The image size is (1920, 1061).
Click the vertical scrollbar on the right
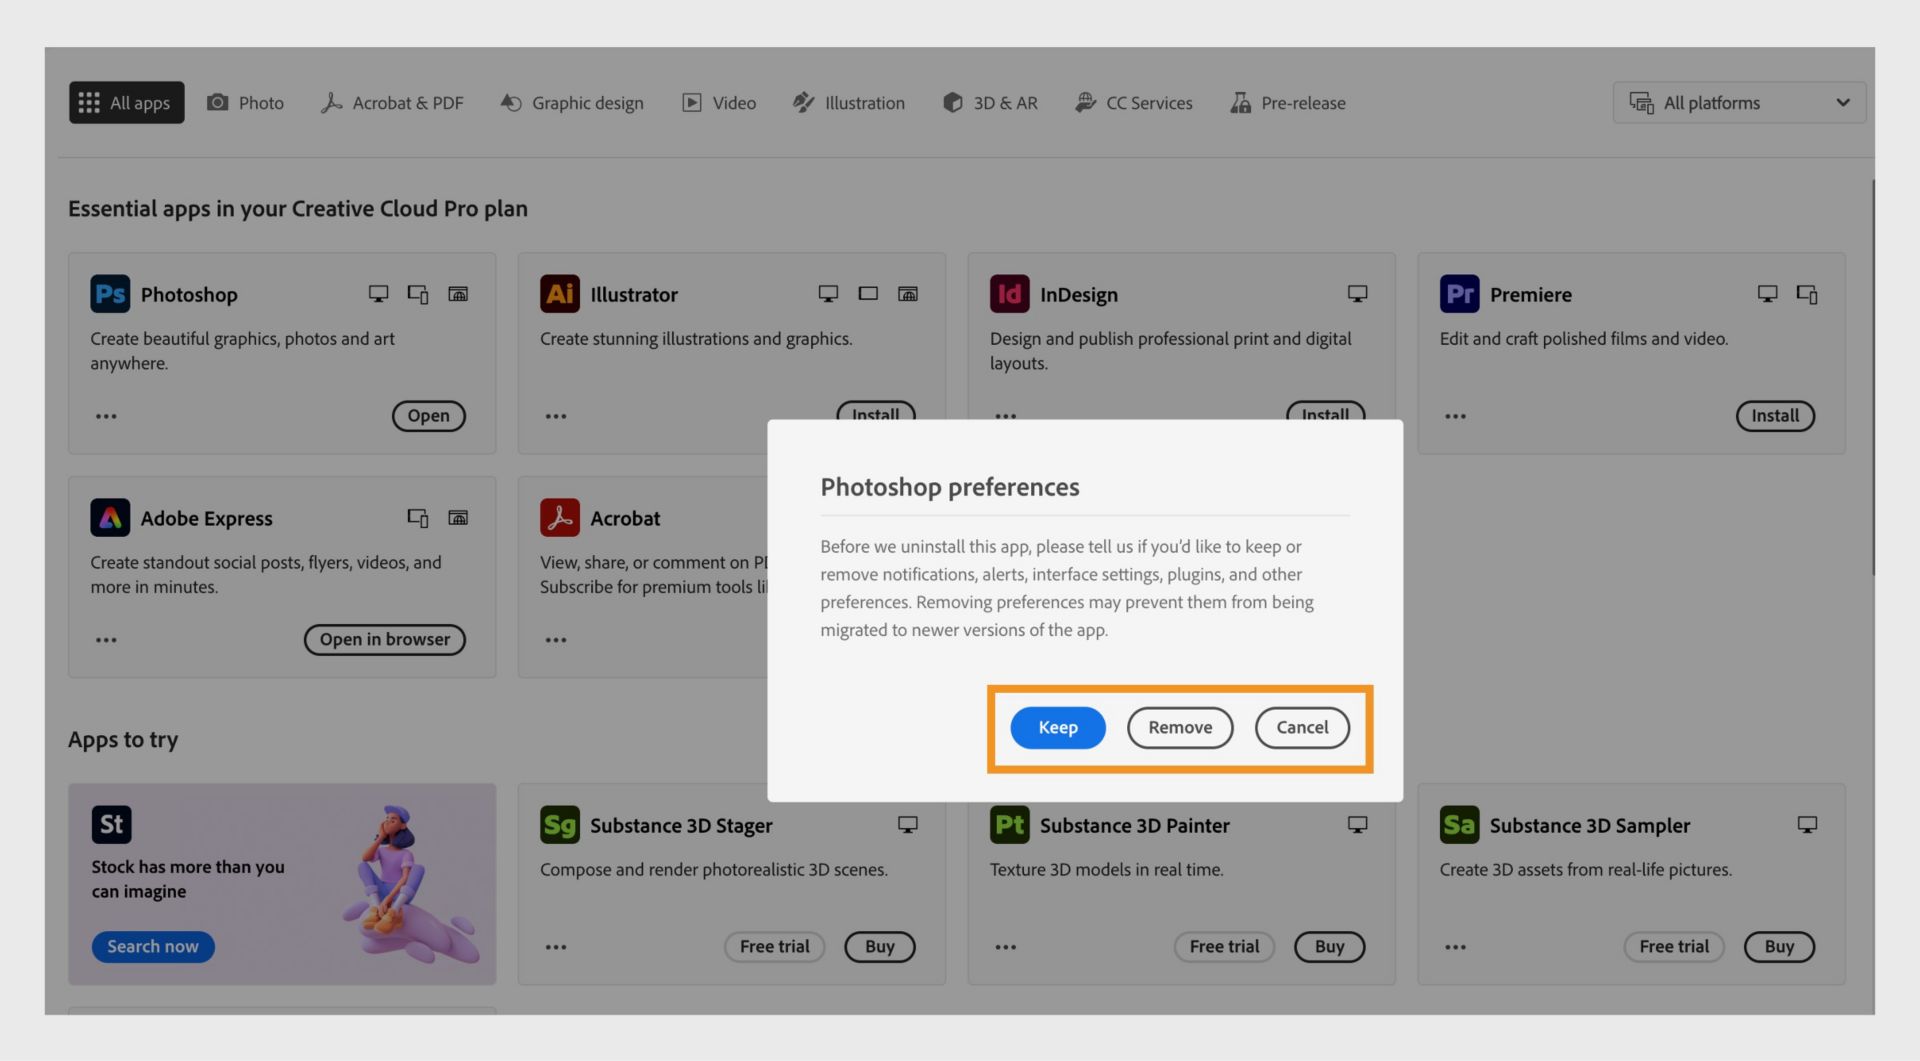(x=1872, y=377)
